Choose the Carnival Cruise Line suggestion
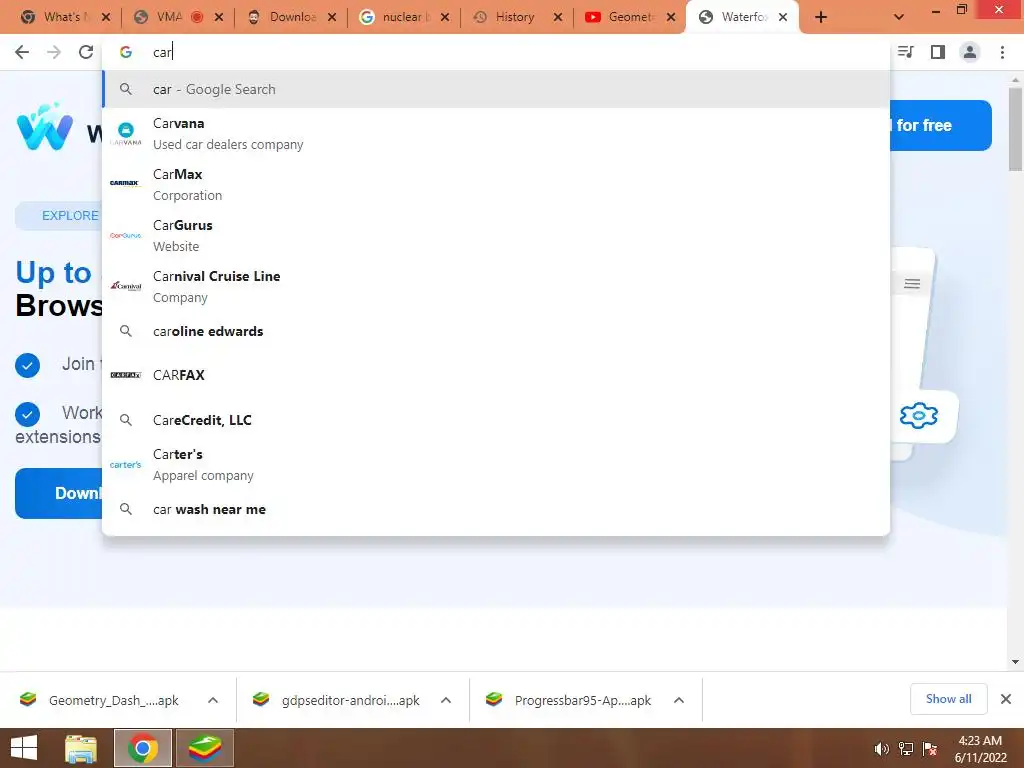This screenshot has width=1024, height=768. [496, 286]
